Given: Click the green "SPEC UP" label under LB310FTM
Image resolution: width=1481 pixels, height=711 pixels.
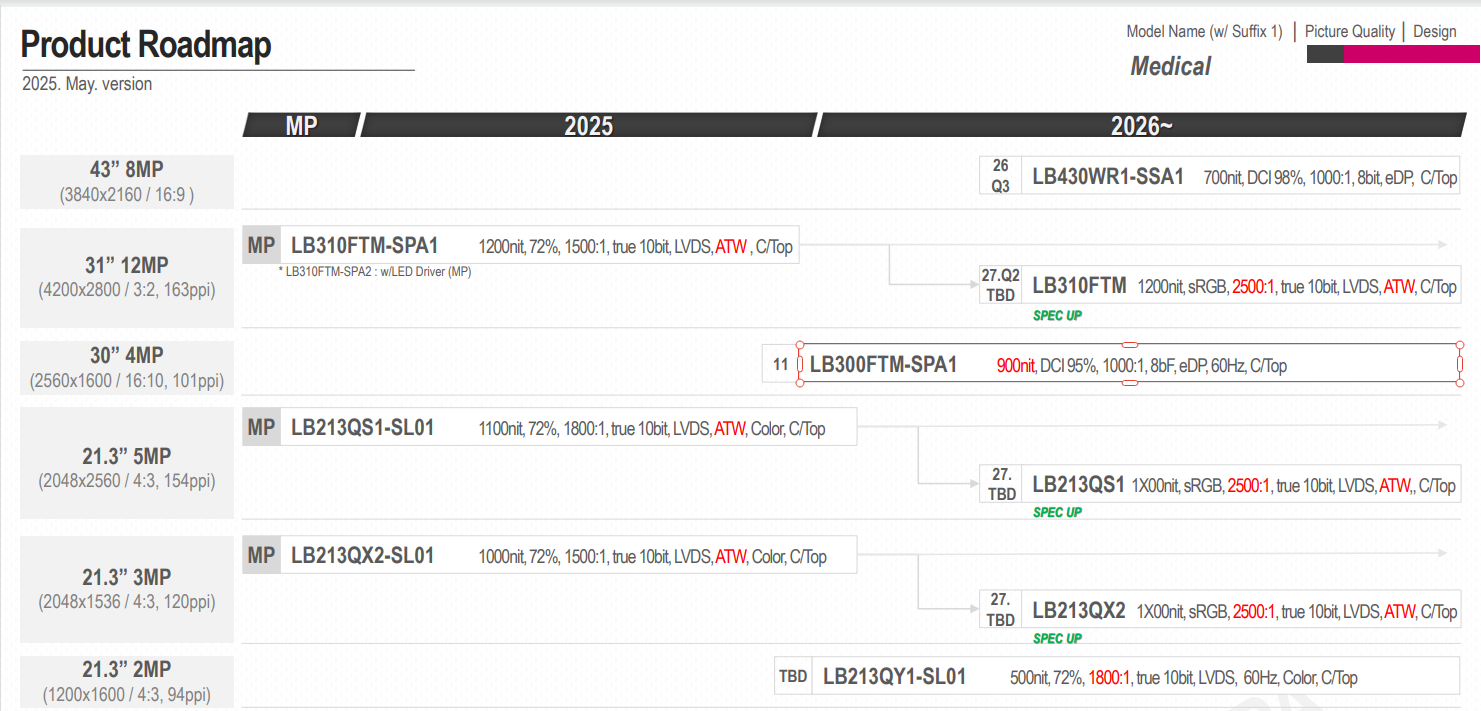Looking at the screenshot, I should [1057, 315].
